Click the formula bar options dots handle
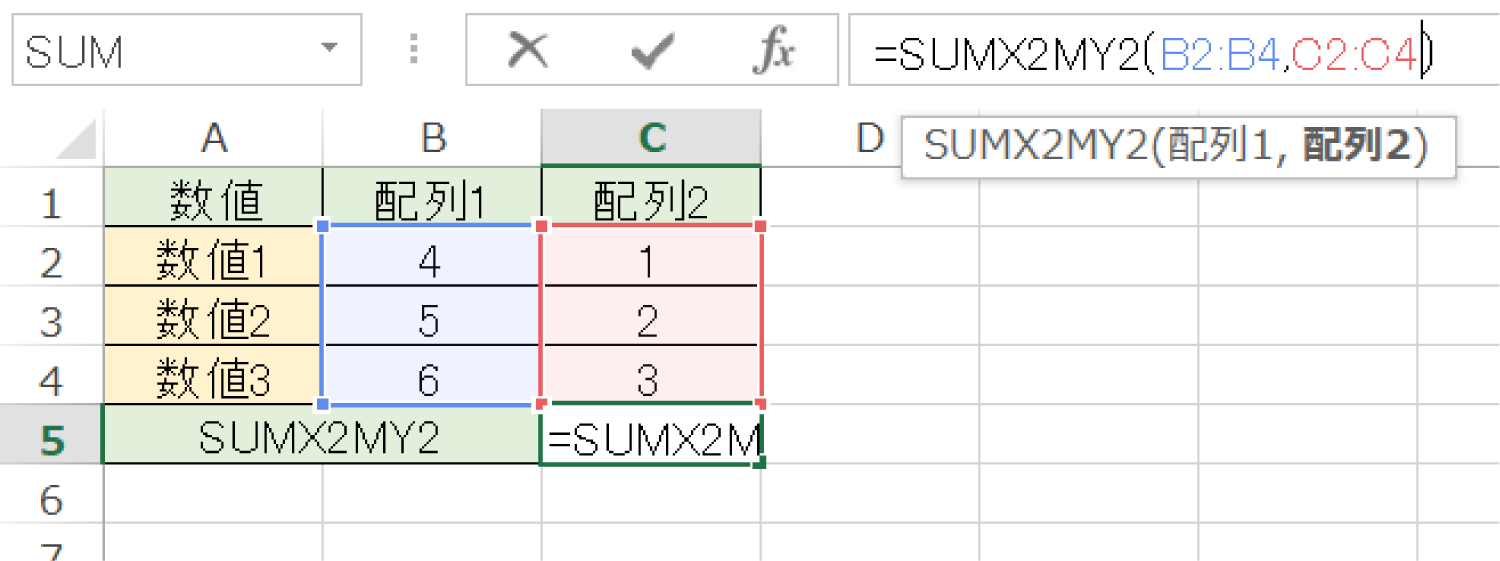1500x561 pixels. tap(415, 49)
